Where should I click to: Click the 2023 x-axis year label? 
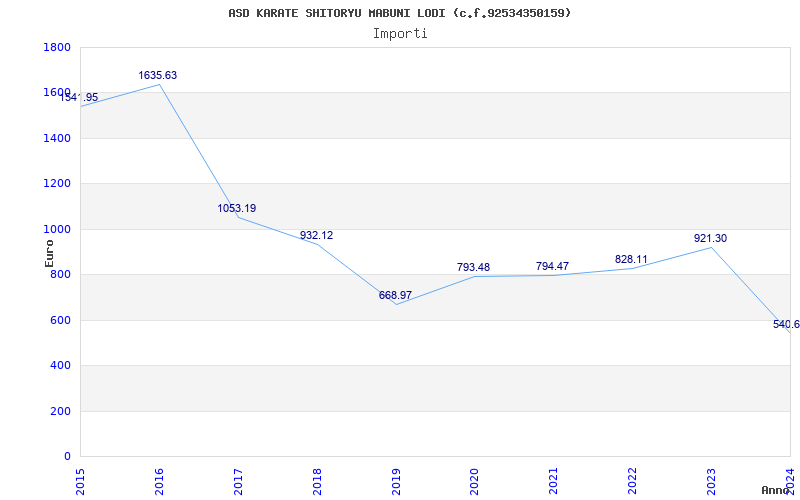tap(711, 481)
